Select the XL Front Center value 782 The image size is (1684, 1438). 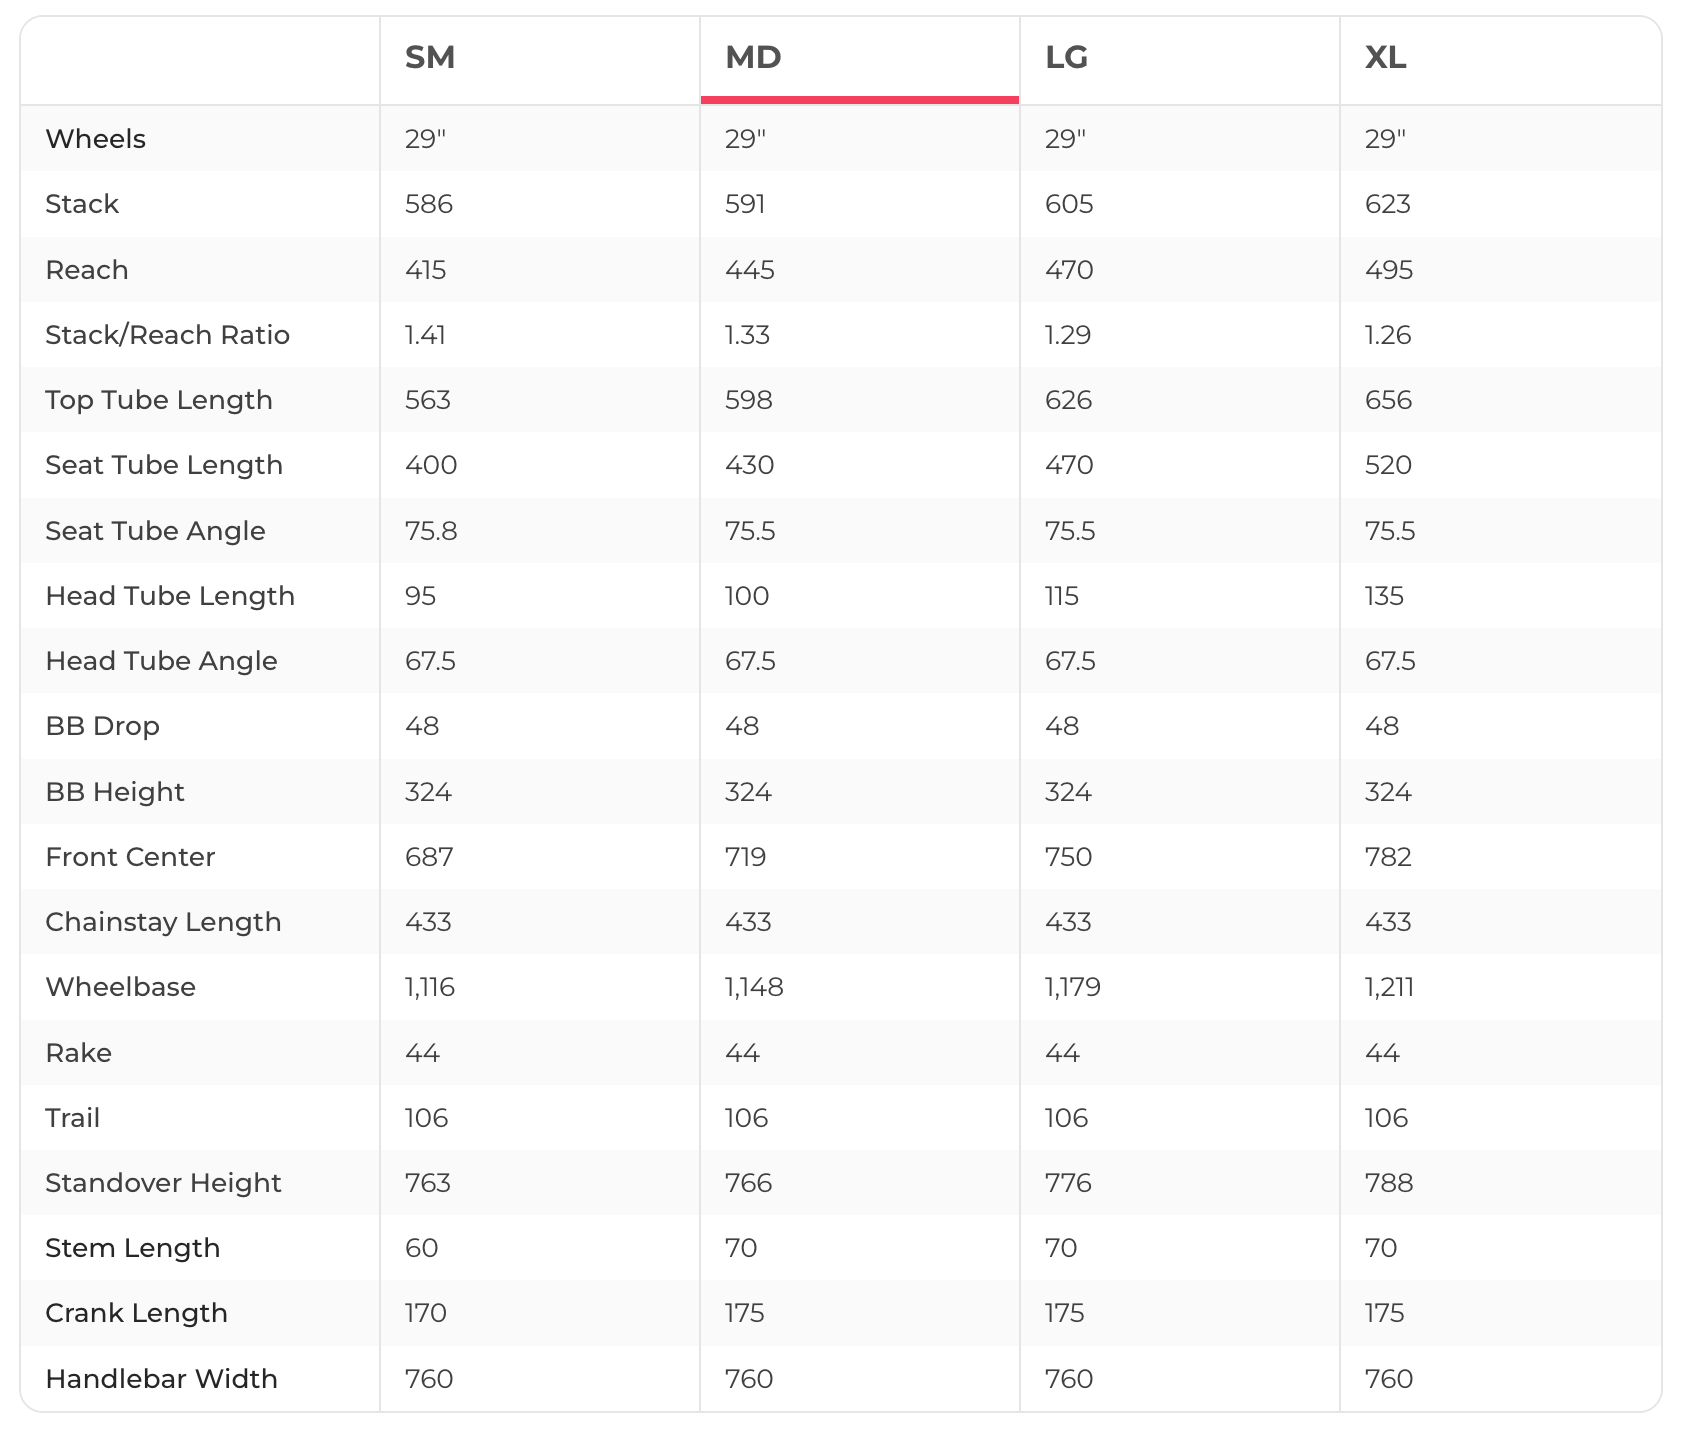coord(1388,857)
